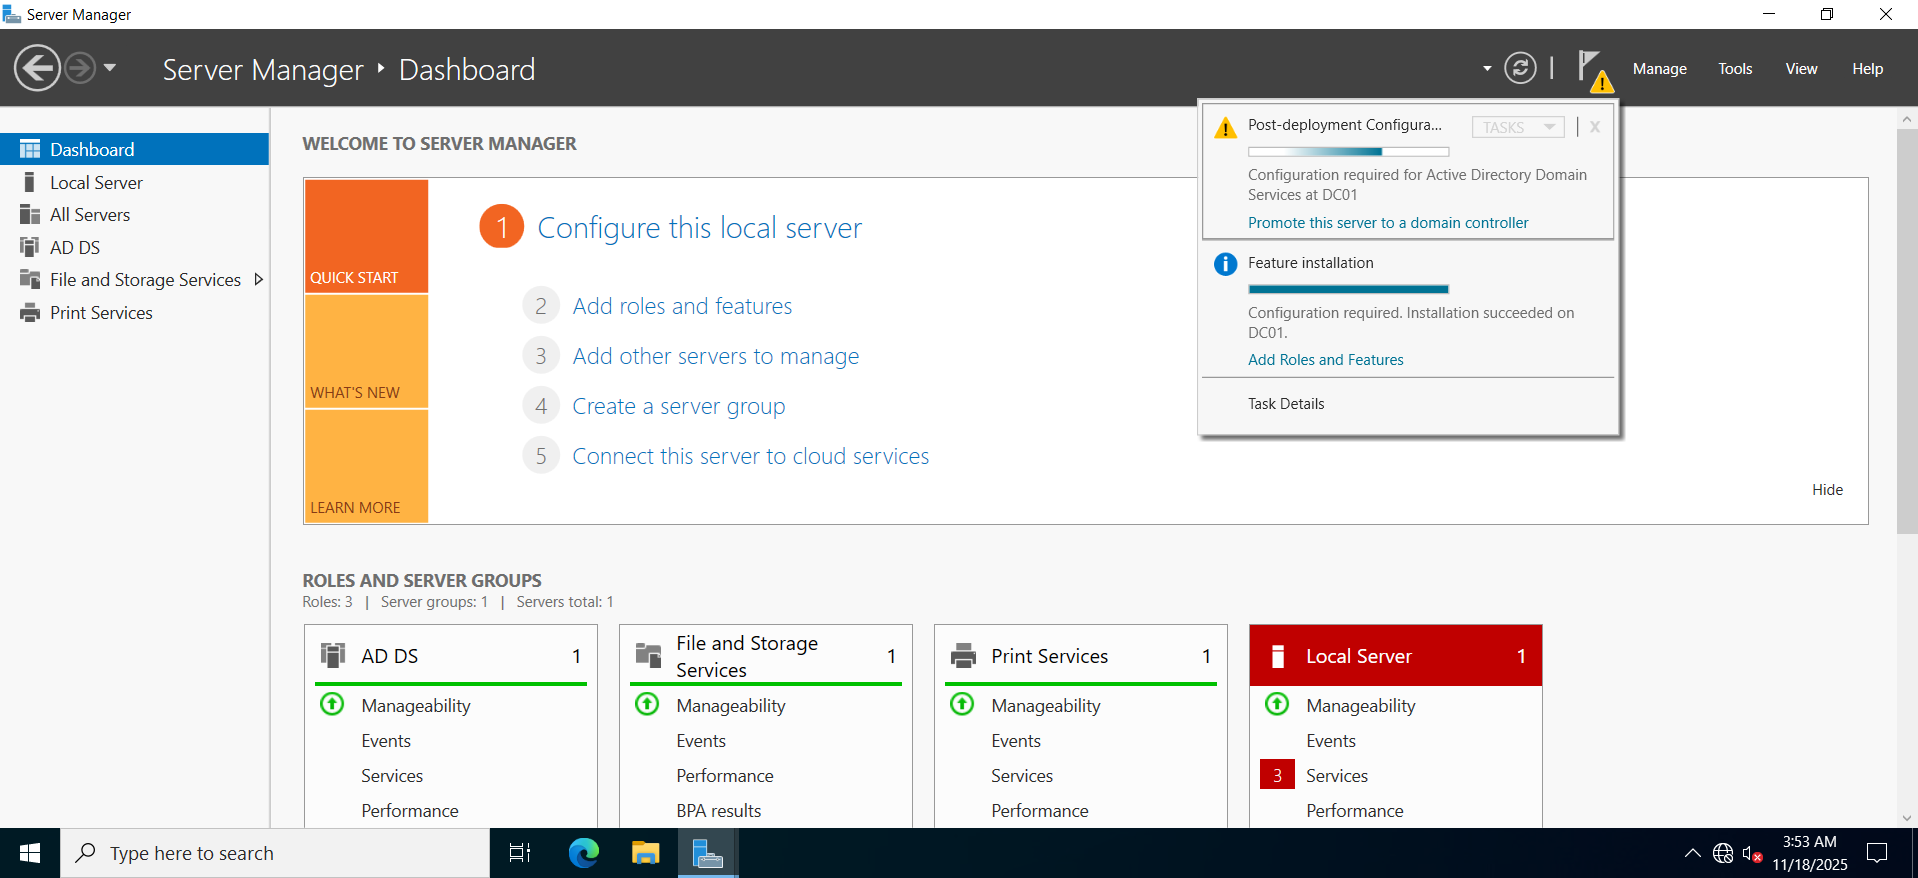1918x878 pixels.
Task: Click BPA results in File and Storage tile
Action: point(719,811)
